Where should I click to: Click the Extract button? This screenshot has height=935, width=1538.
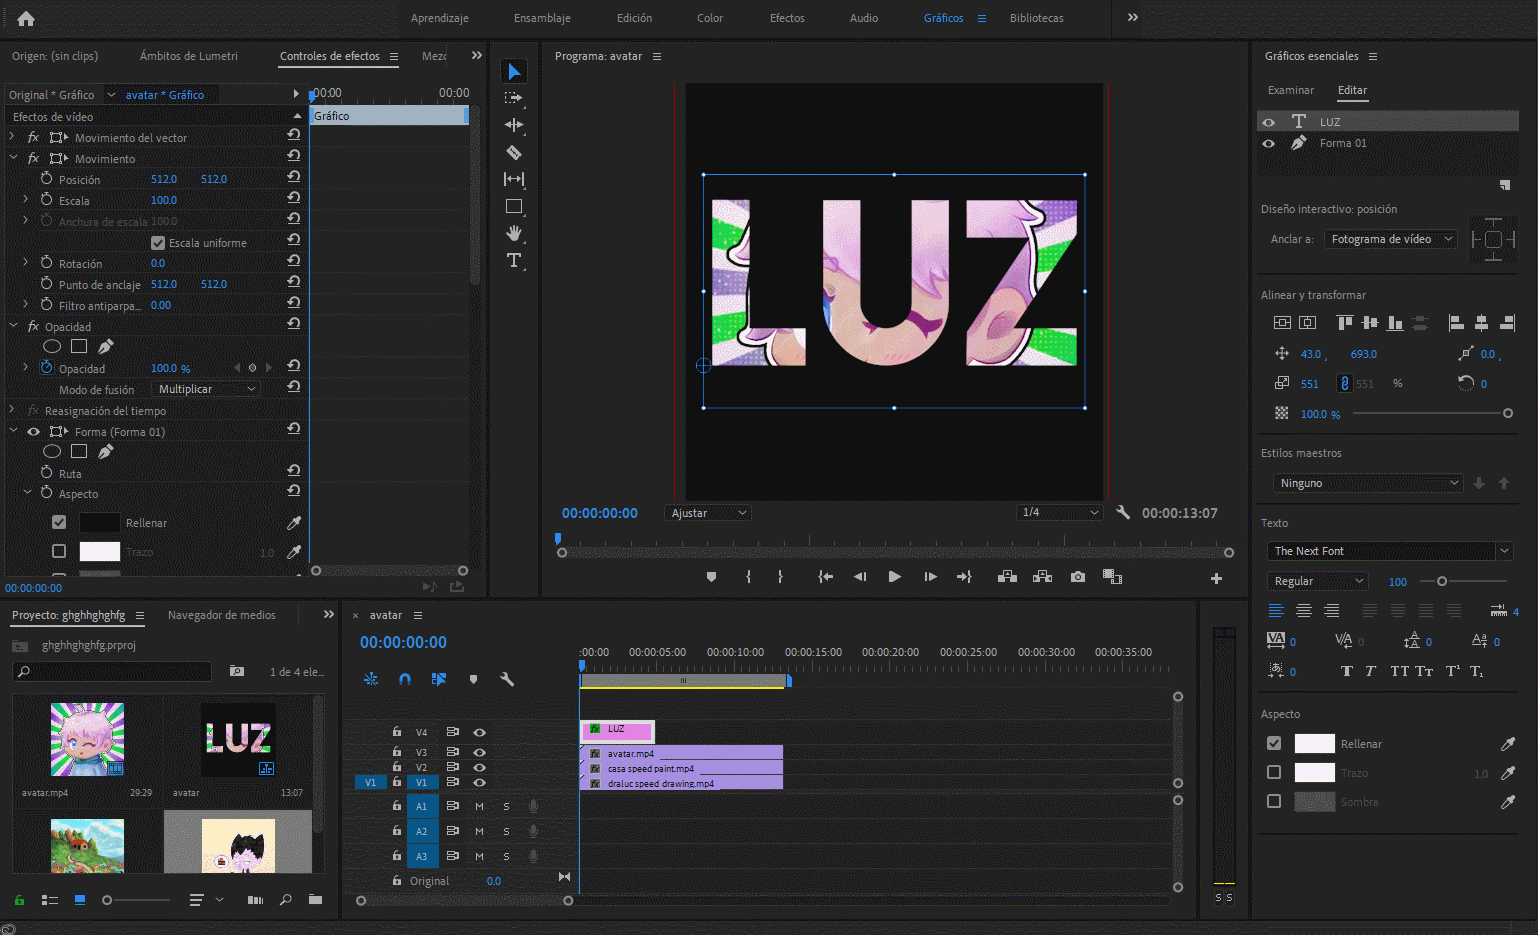point(1042,577)
